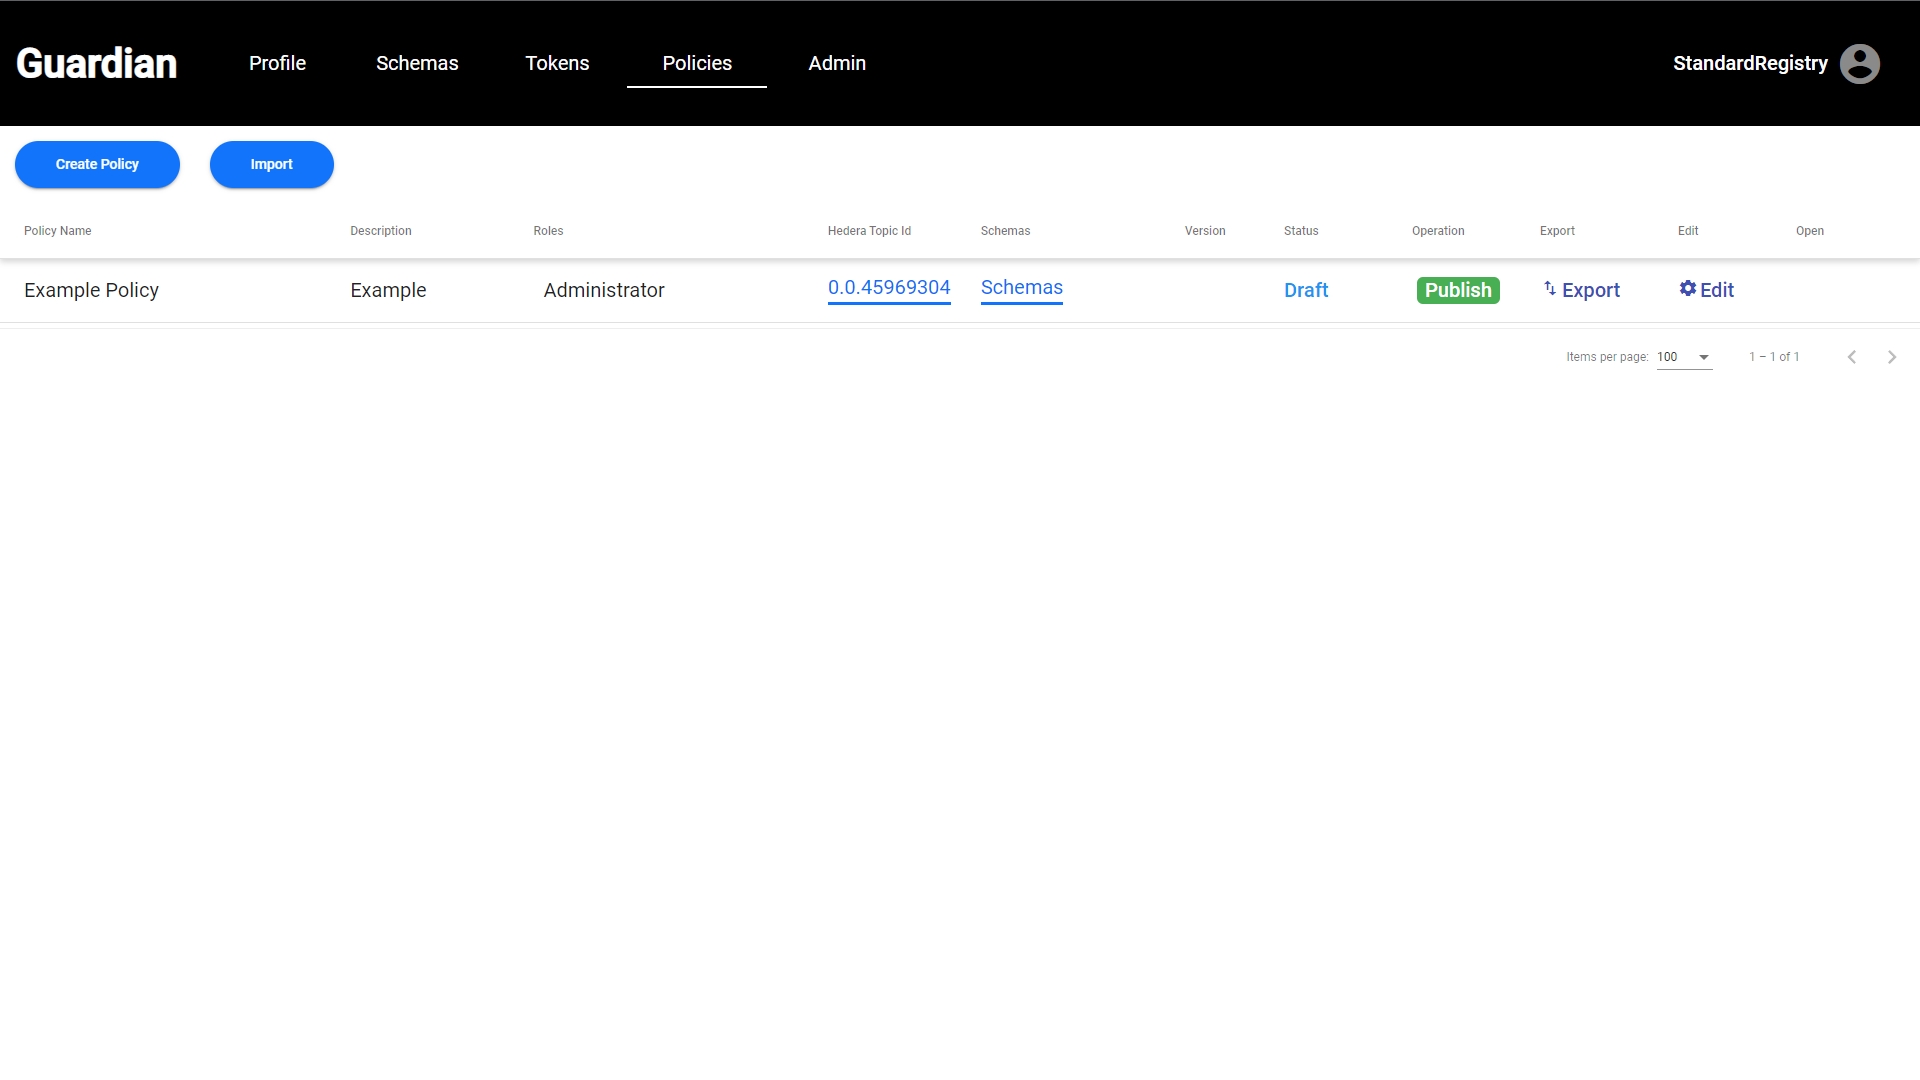The height and width of the screenshot is (1080, 1920).
Task: Publish the Example Policy
Action: coord(1457,290)
